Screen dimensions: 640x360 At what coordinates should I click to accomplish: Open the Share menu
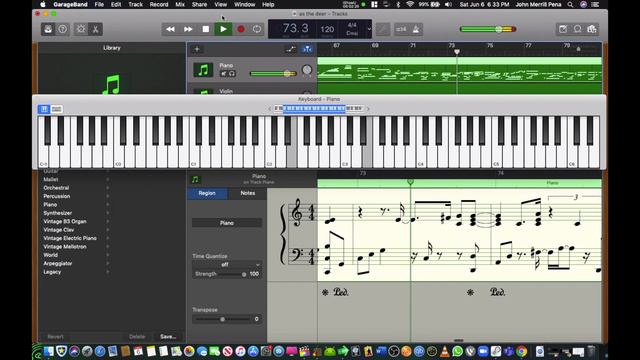click(x=199, y=4)
